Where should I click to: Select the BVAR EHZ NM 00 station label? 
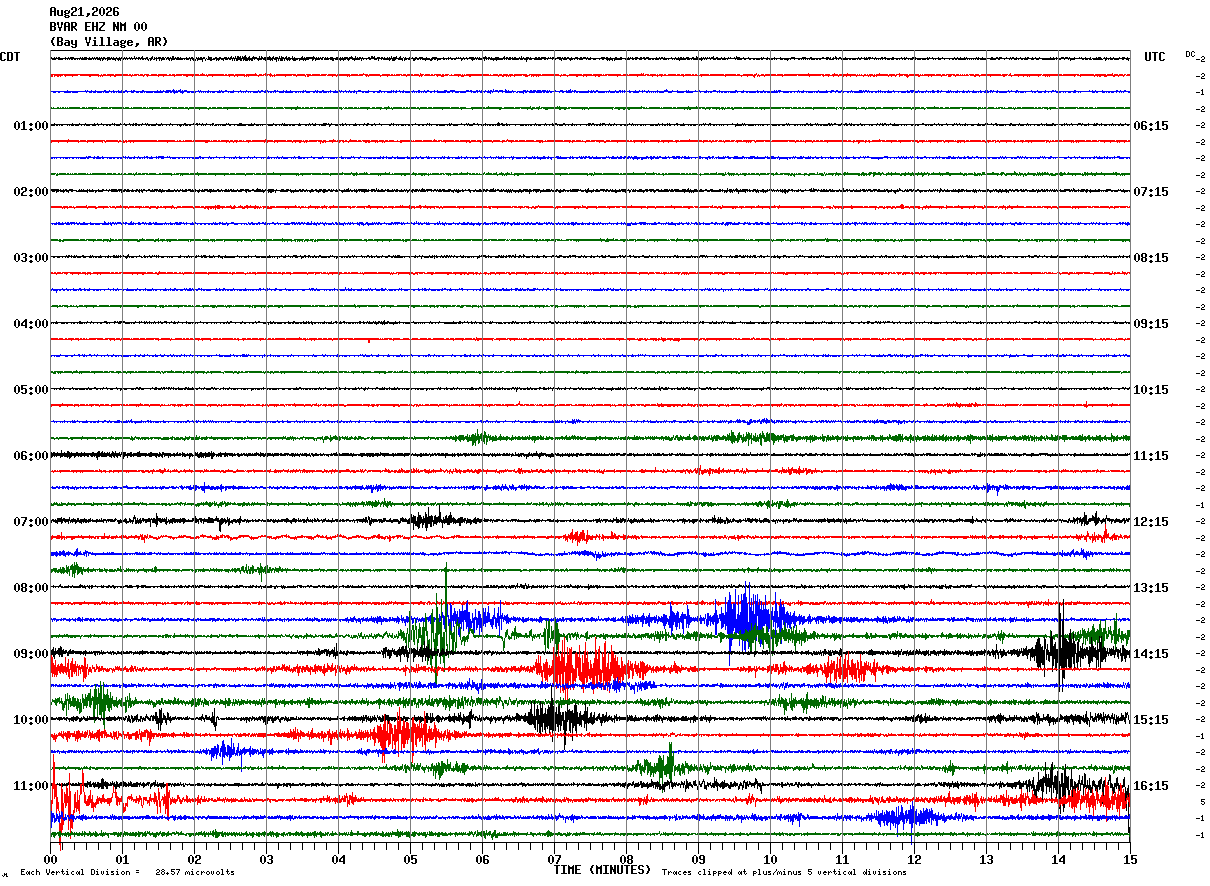[98, 27]
